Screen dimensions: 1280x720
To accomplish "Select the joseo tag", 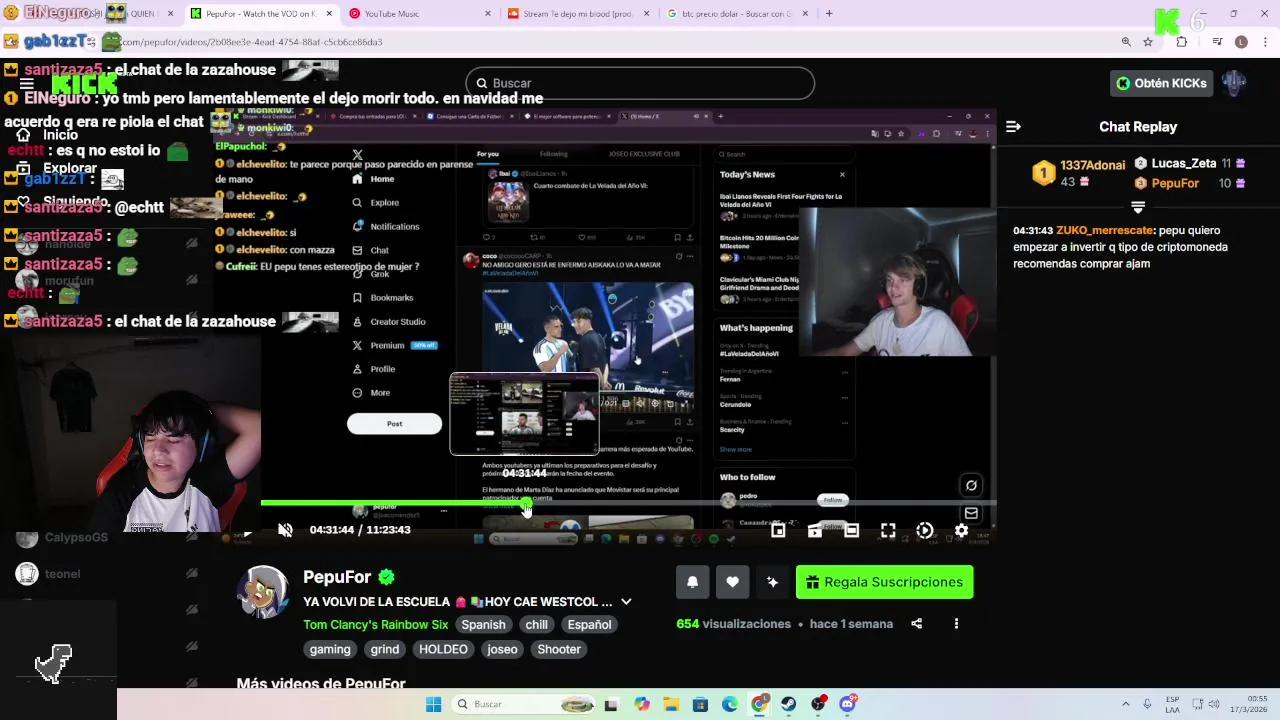I will pyautogui.click(x=502, y=650).
